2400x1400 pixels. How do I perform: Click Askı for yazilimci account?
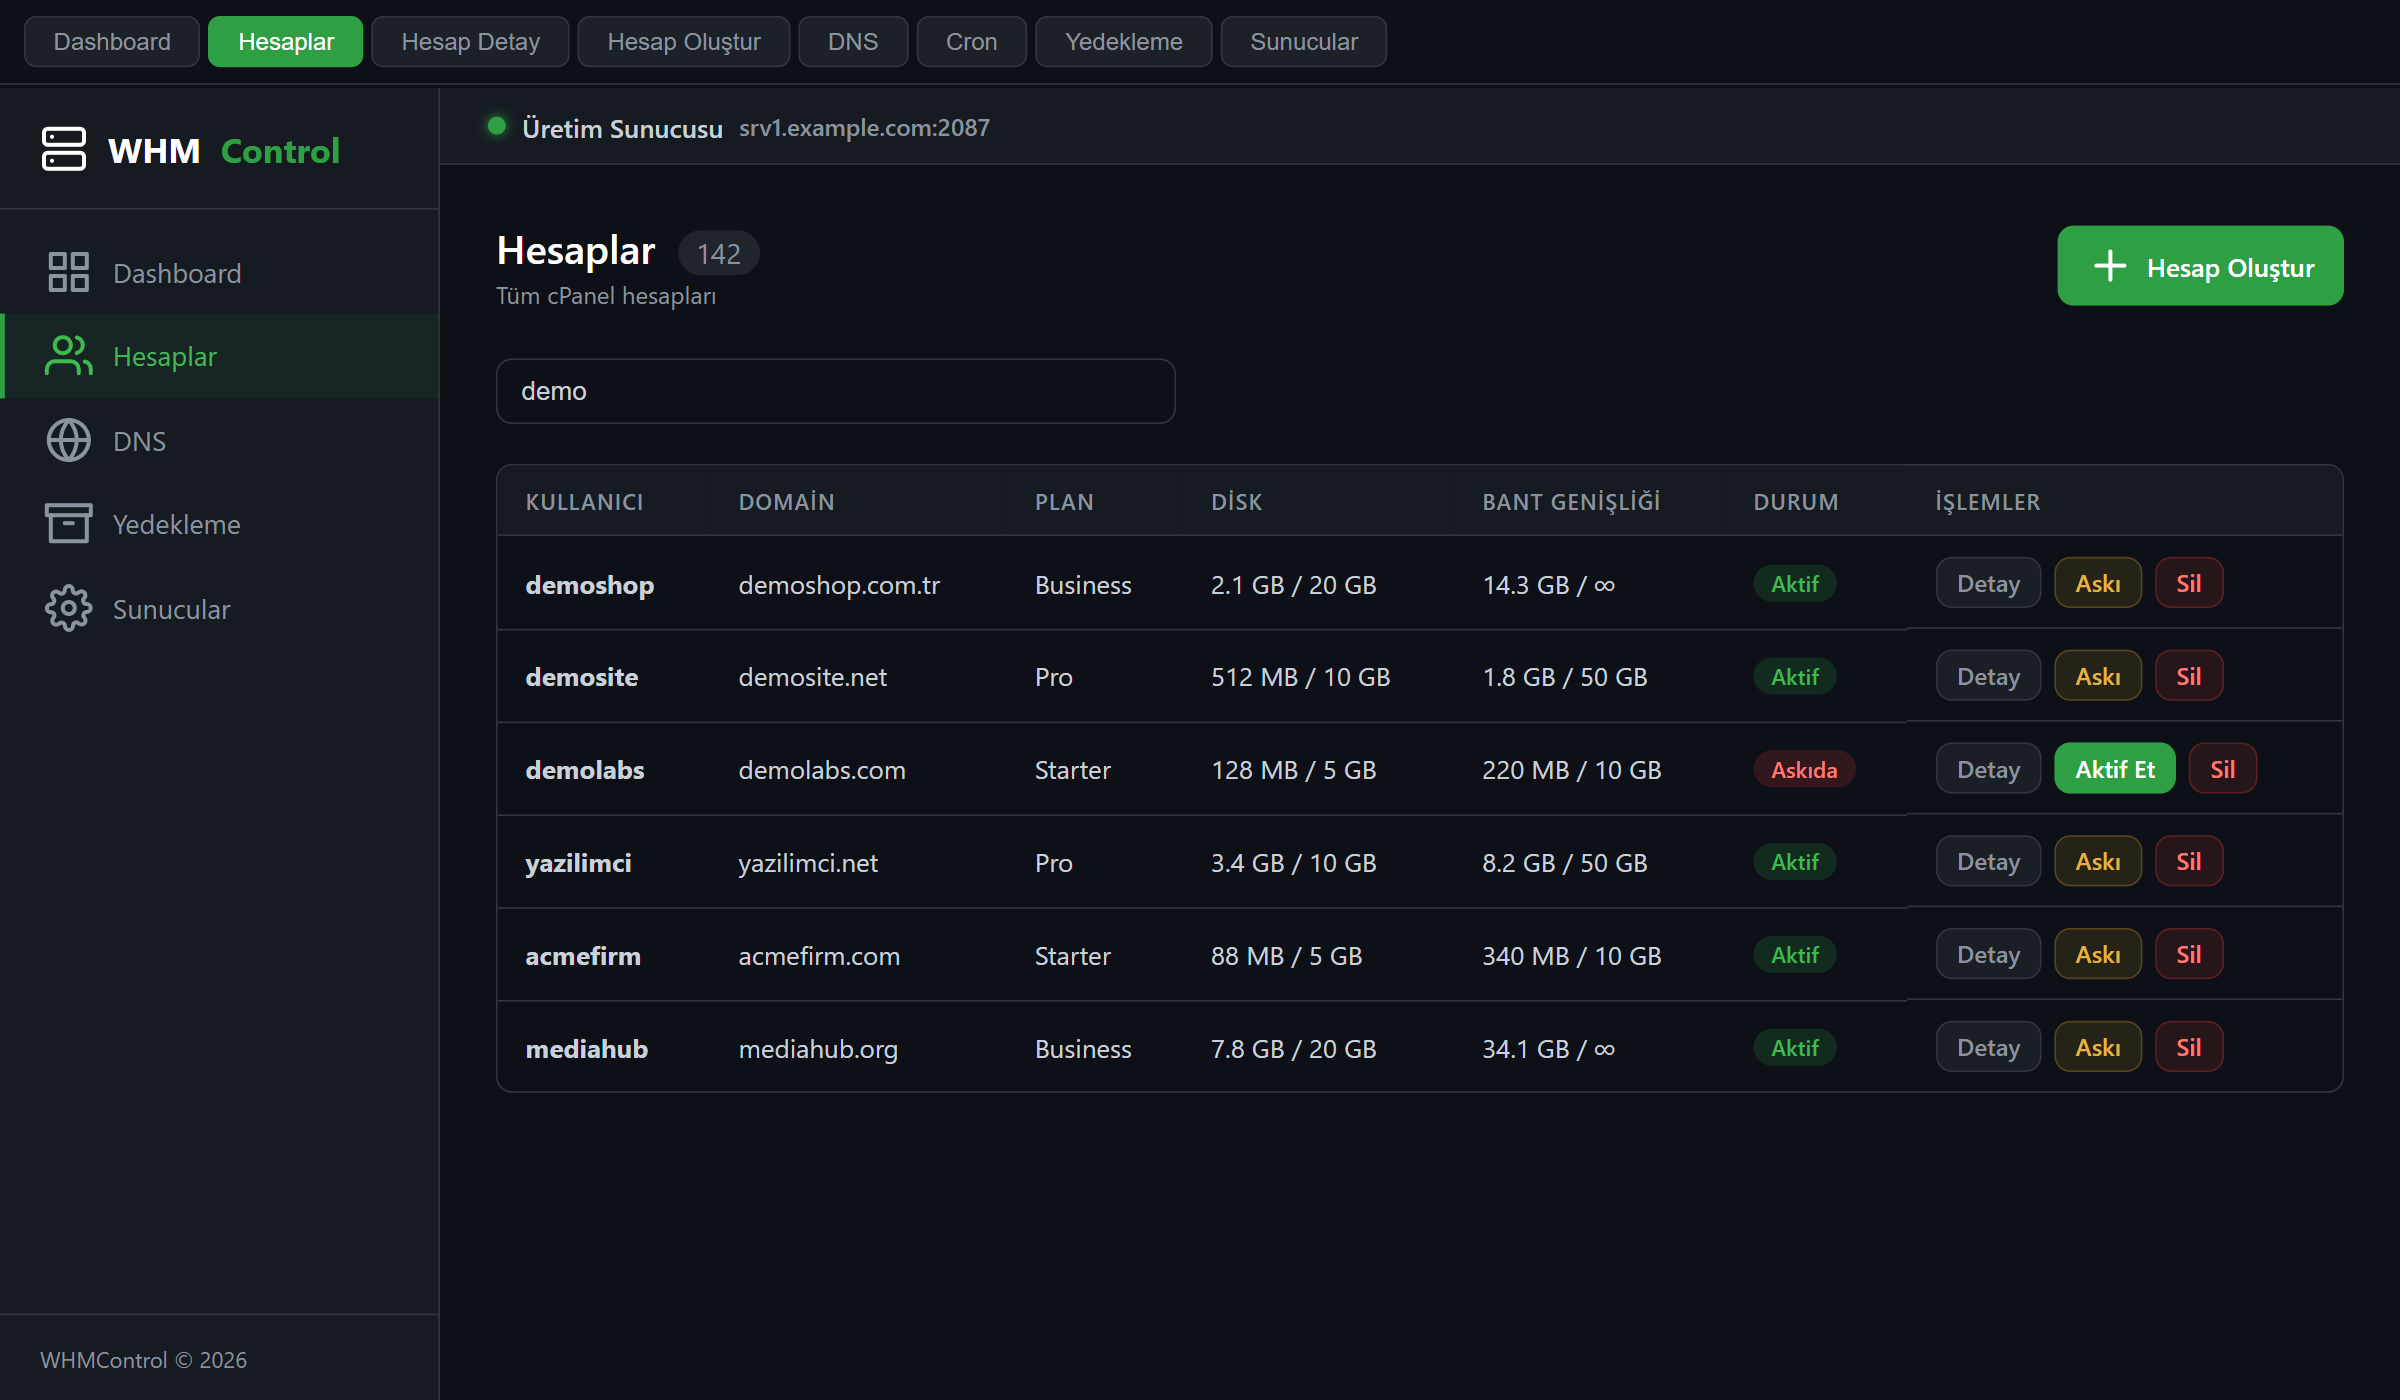[2097, 861]
